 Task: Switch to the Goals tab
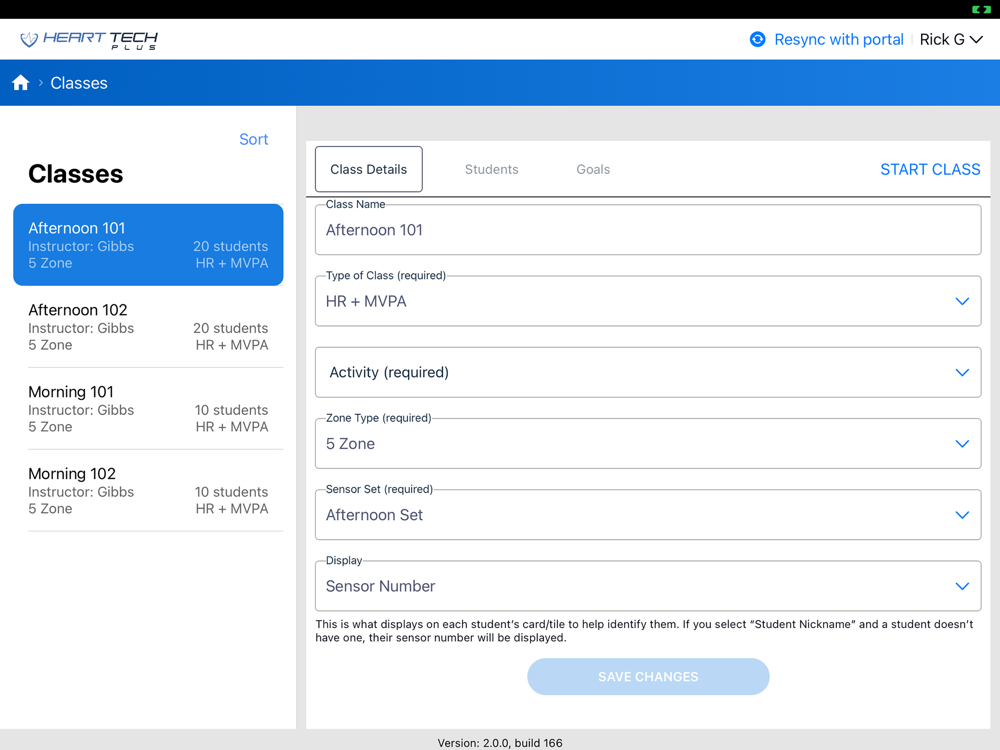pos(593,169)
